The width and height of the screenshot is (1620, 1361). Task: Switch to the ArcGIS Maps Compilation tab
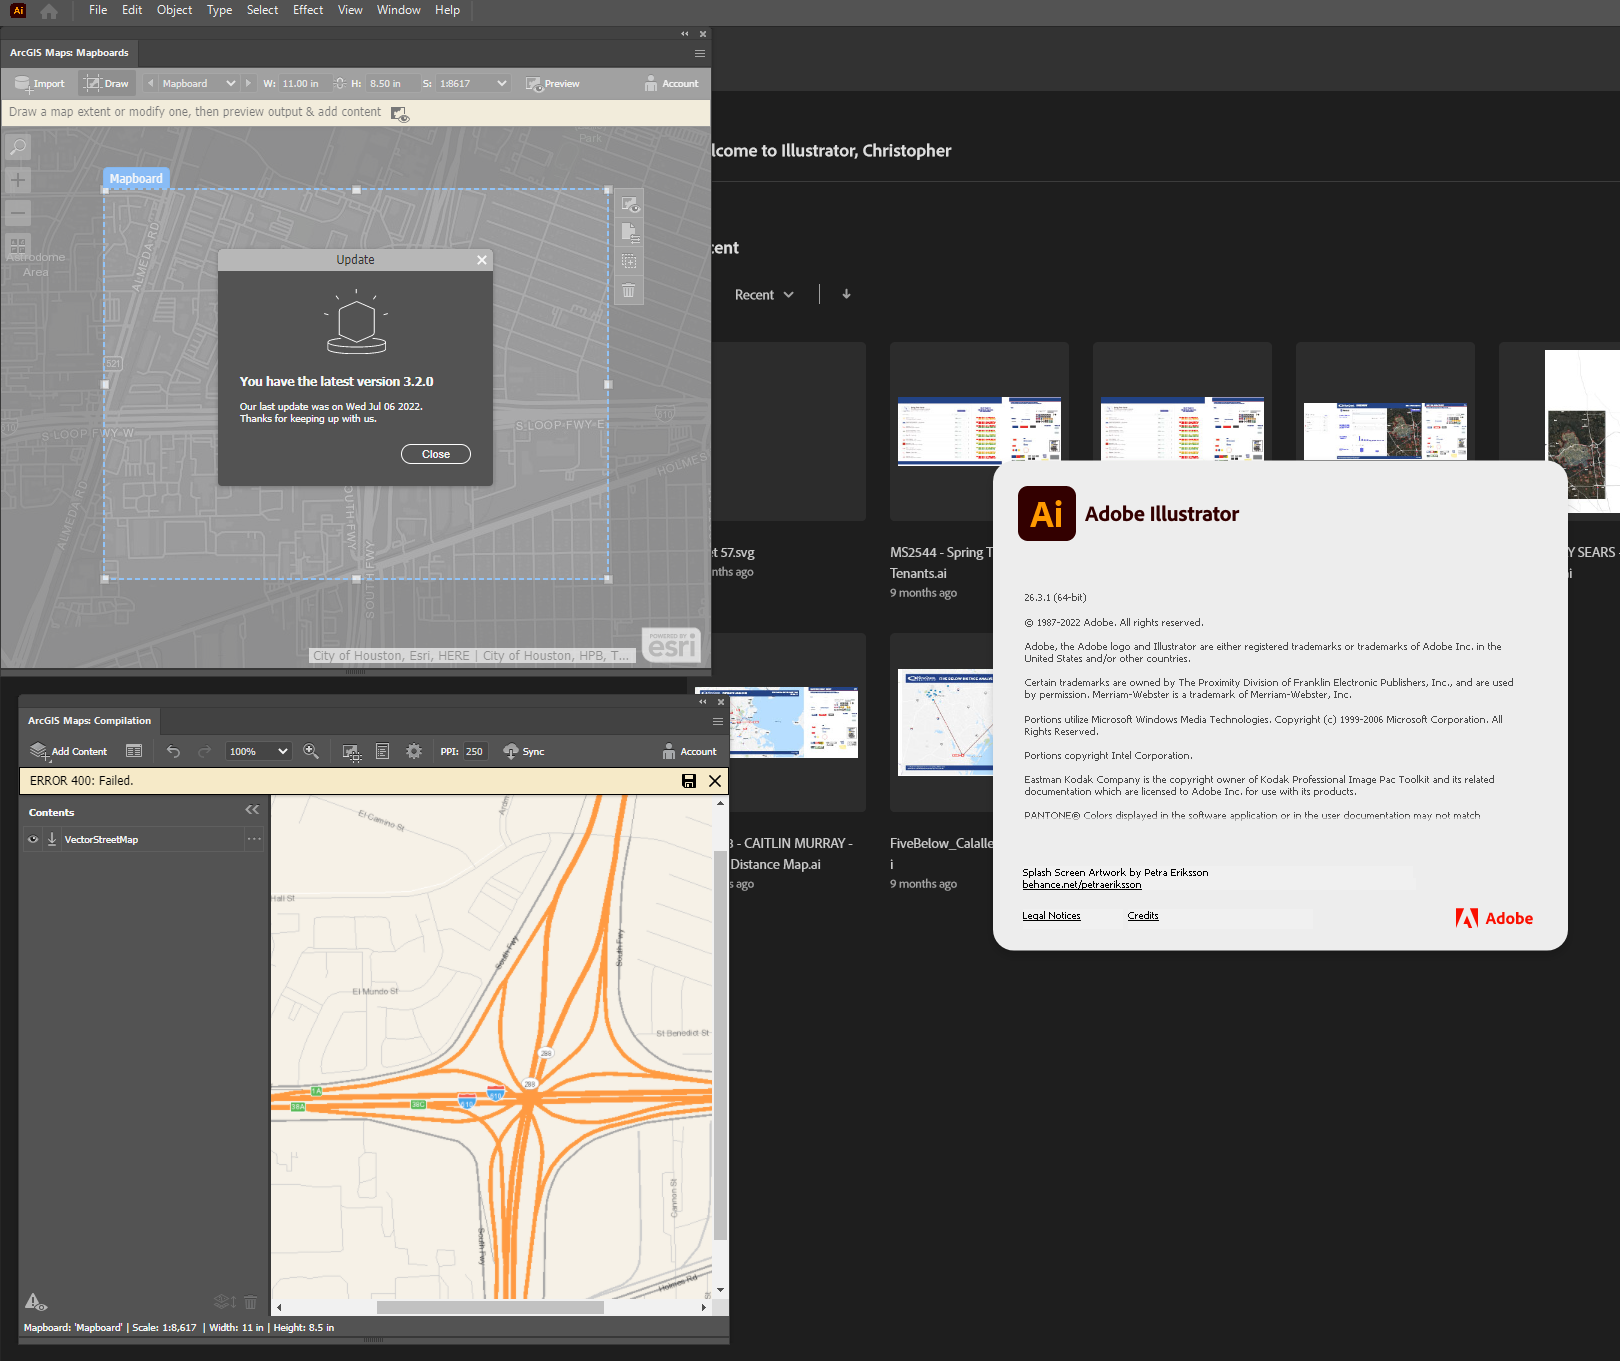click(89, 721)
